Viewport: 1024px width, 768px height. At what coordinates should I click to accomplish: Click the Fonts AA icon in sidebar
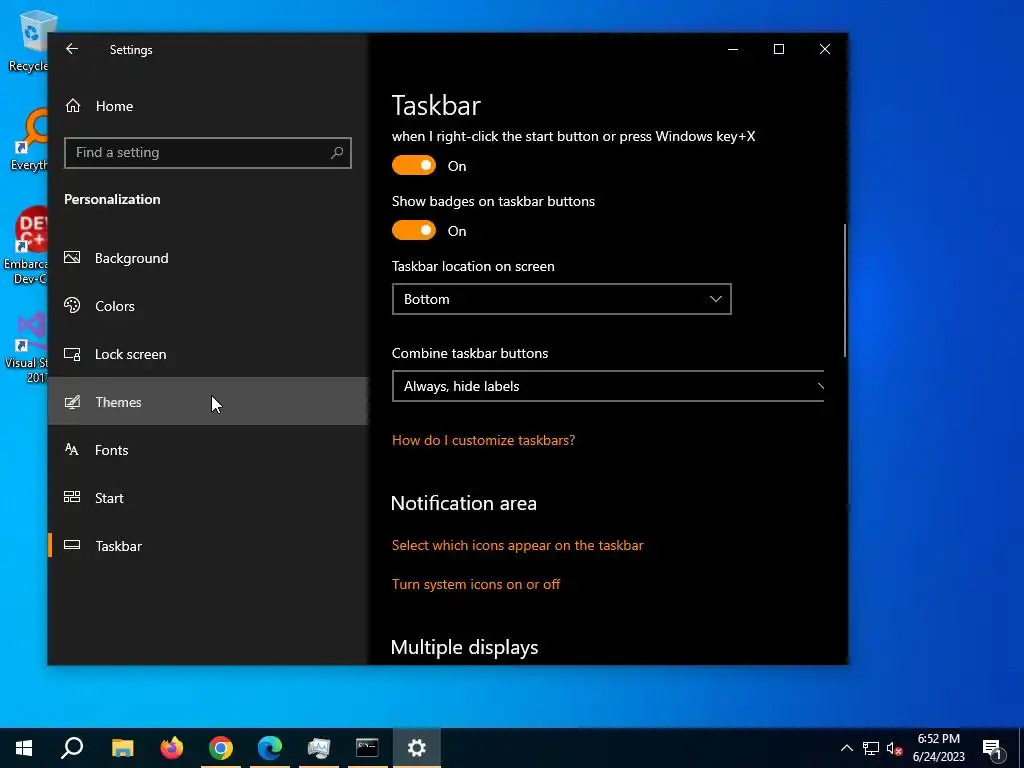[72, 449]
